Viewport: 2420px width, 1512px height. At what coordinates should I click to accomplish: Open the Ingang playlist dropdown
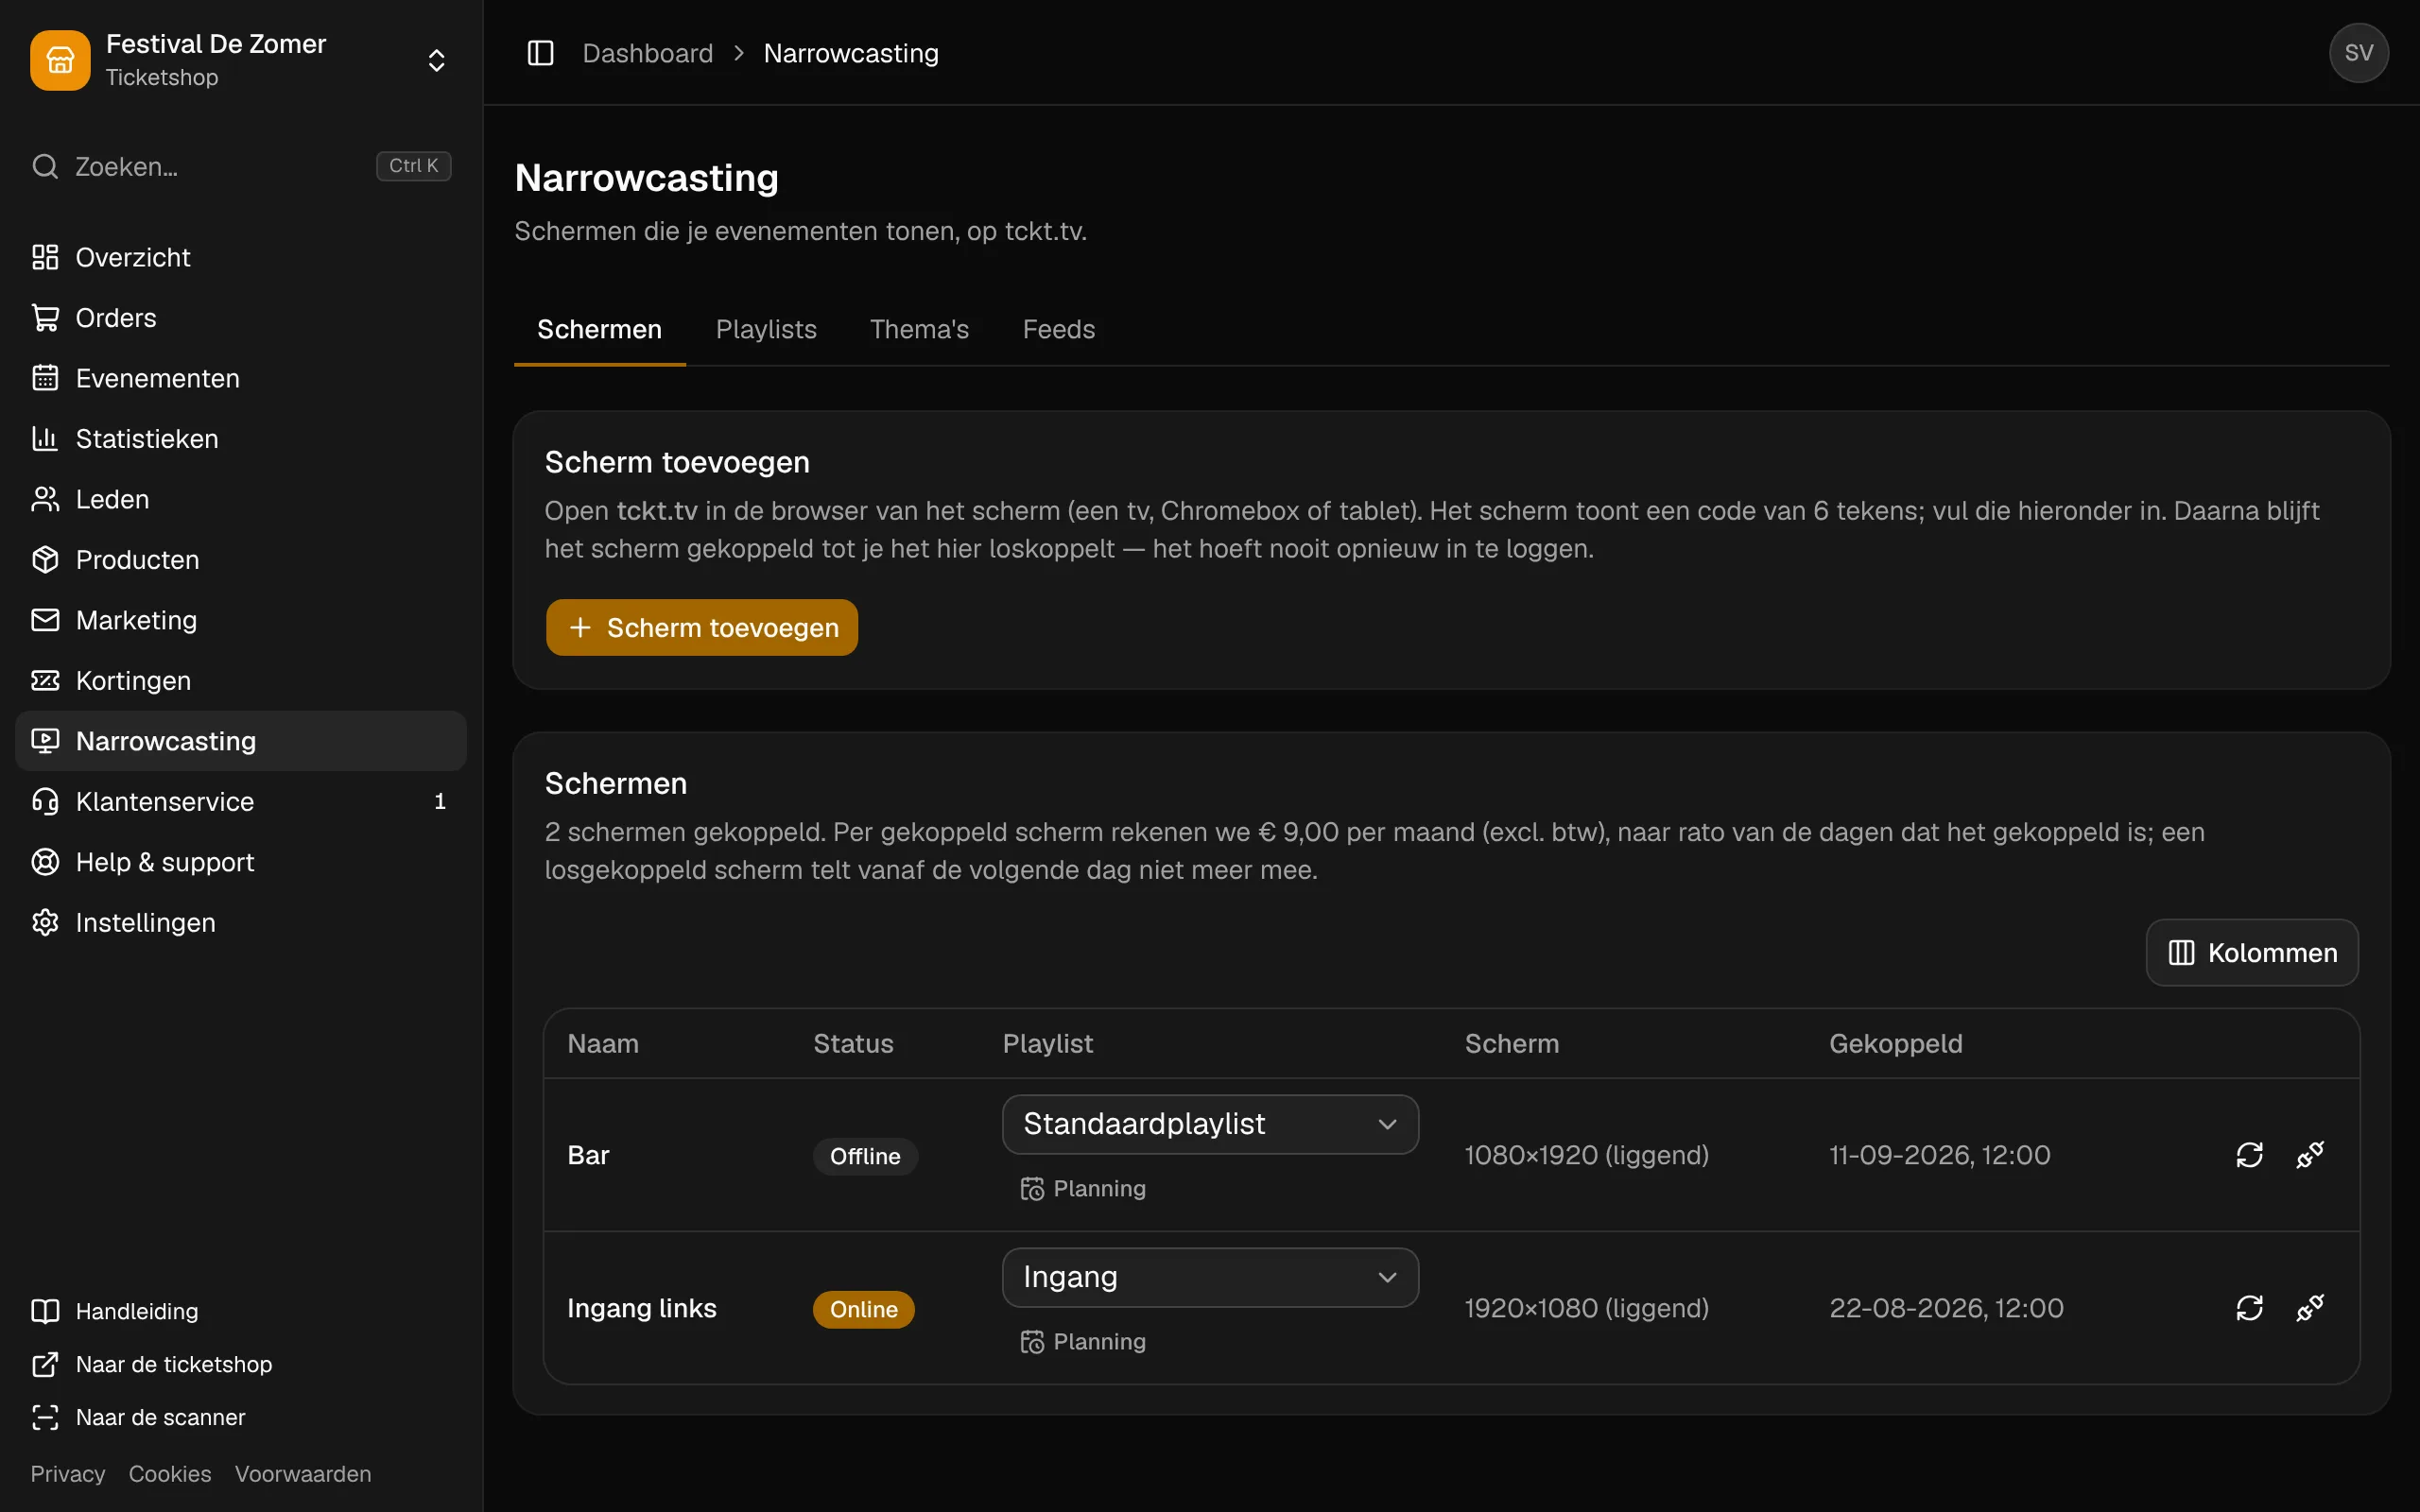coord(1210,1277)
